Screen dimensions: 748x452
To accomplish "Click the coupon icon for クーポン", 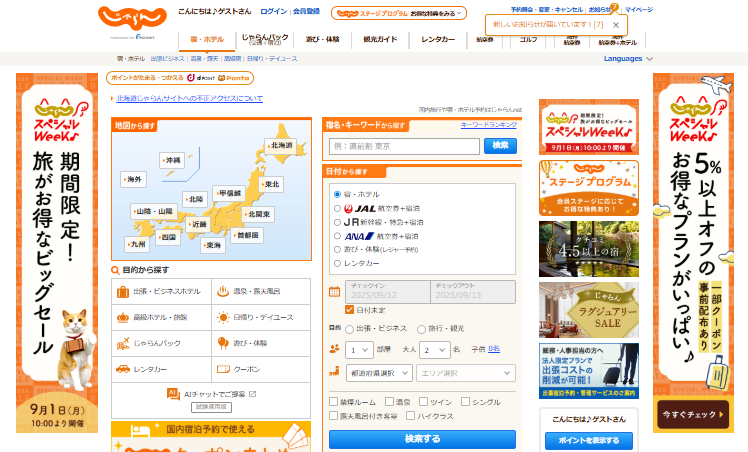I will (x=222, y=369).
